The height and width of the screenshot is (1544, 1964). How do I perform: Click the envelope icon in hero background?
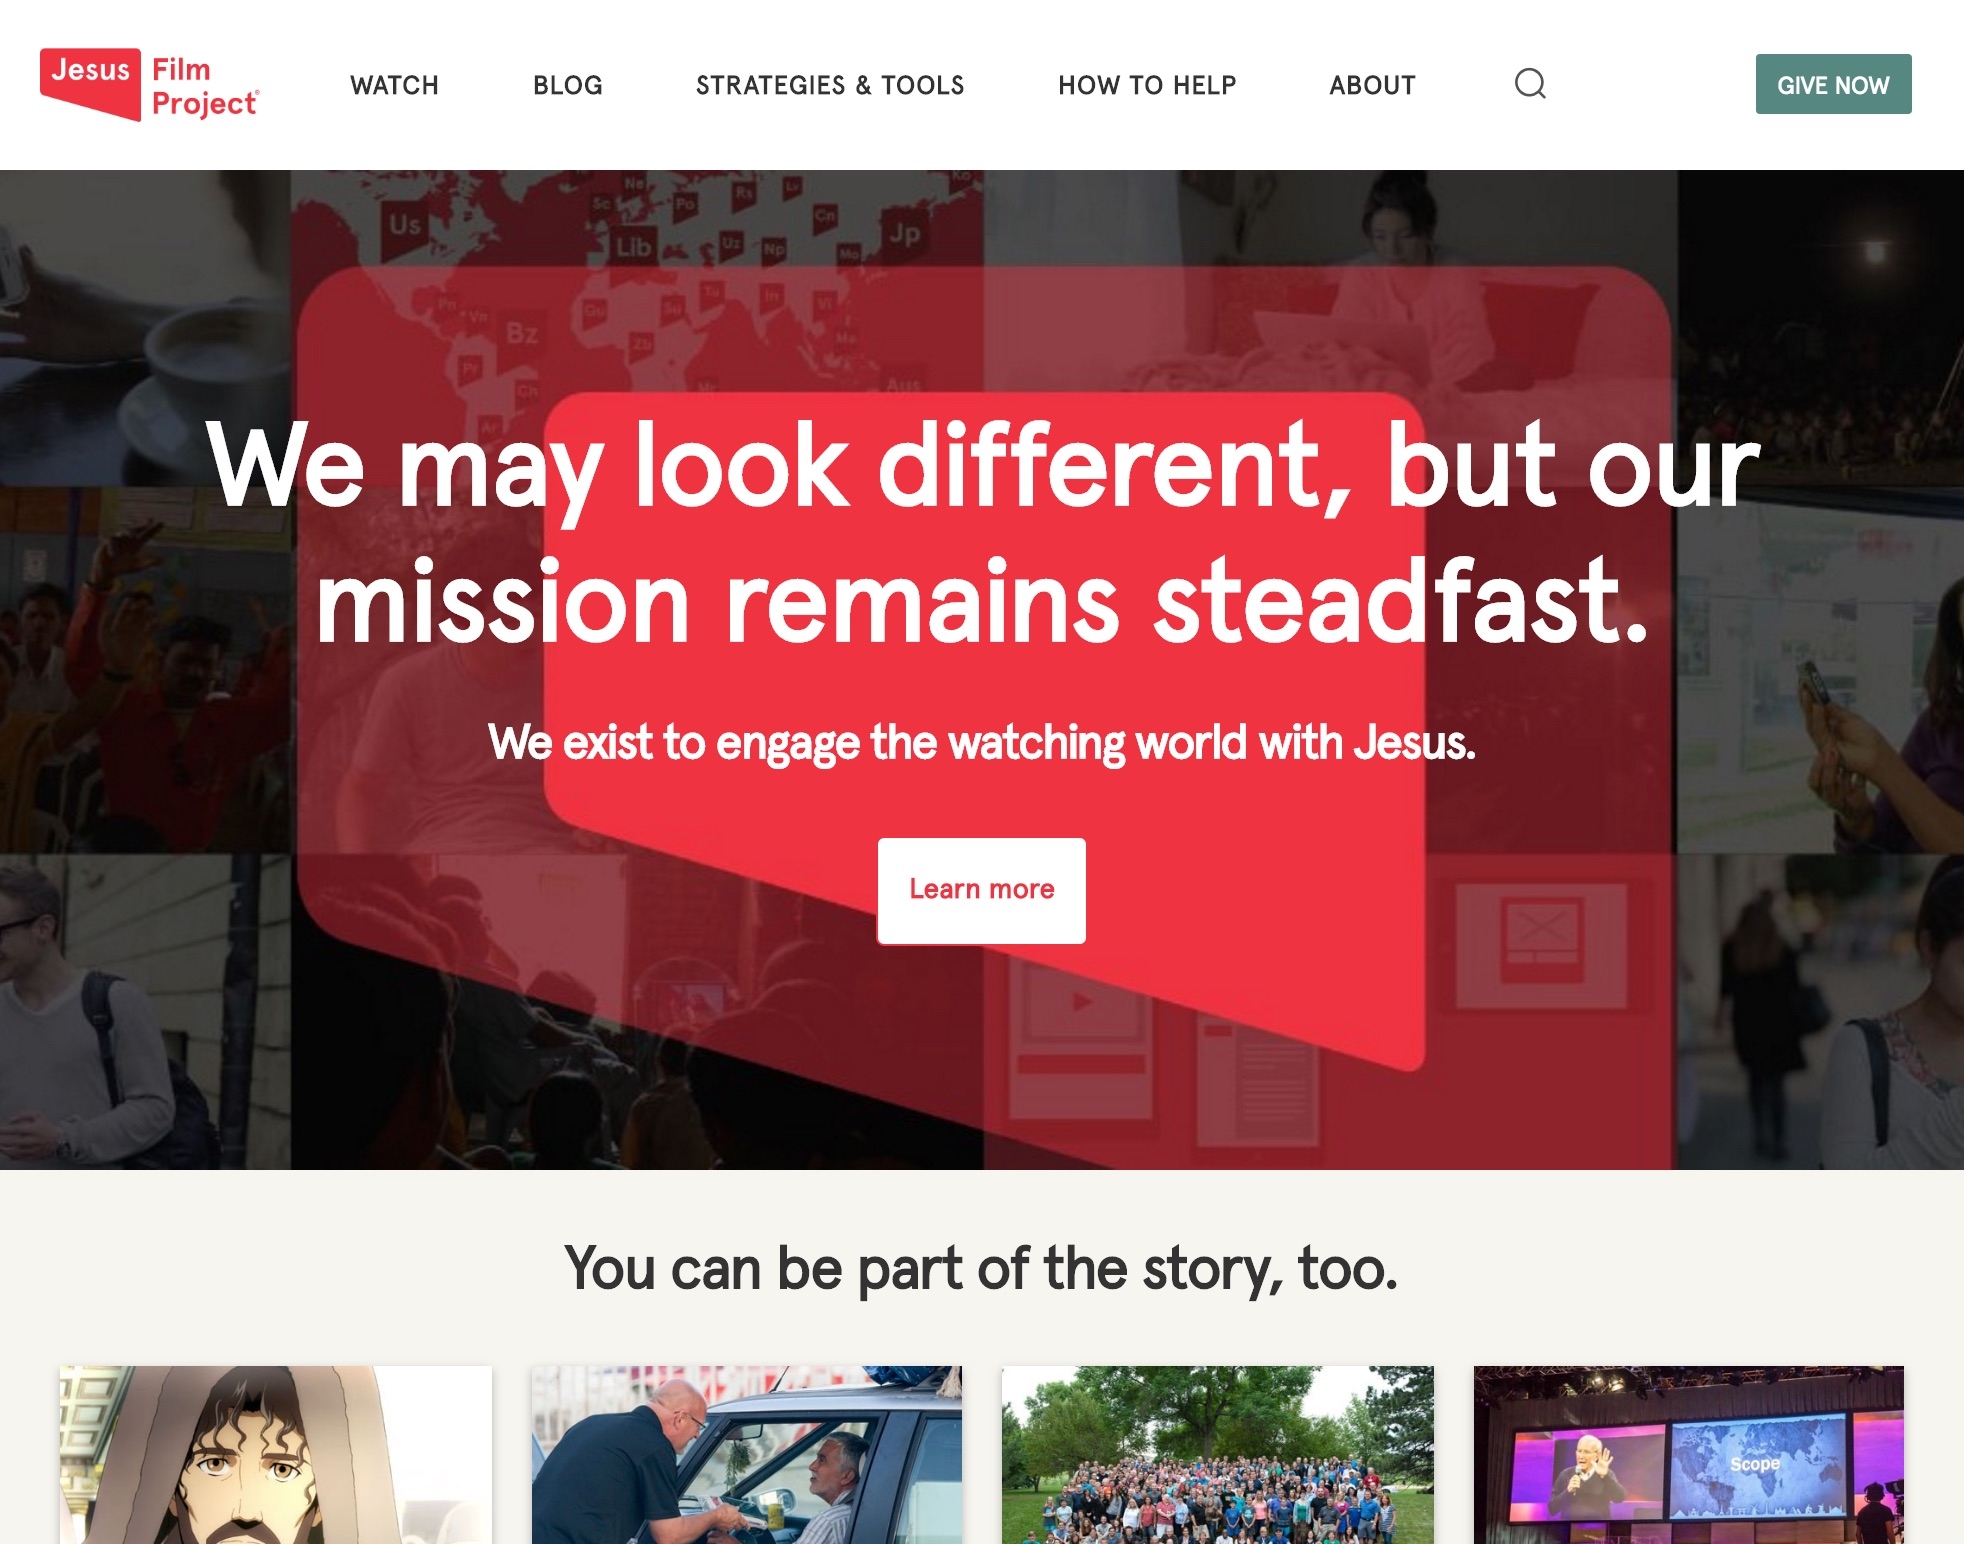(1542, 925)
